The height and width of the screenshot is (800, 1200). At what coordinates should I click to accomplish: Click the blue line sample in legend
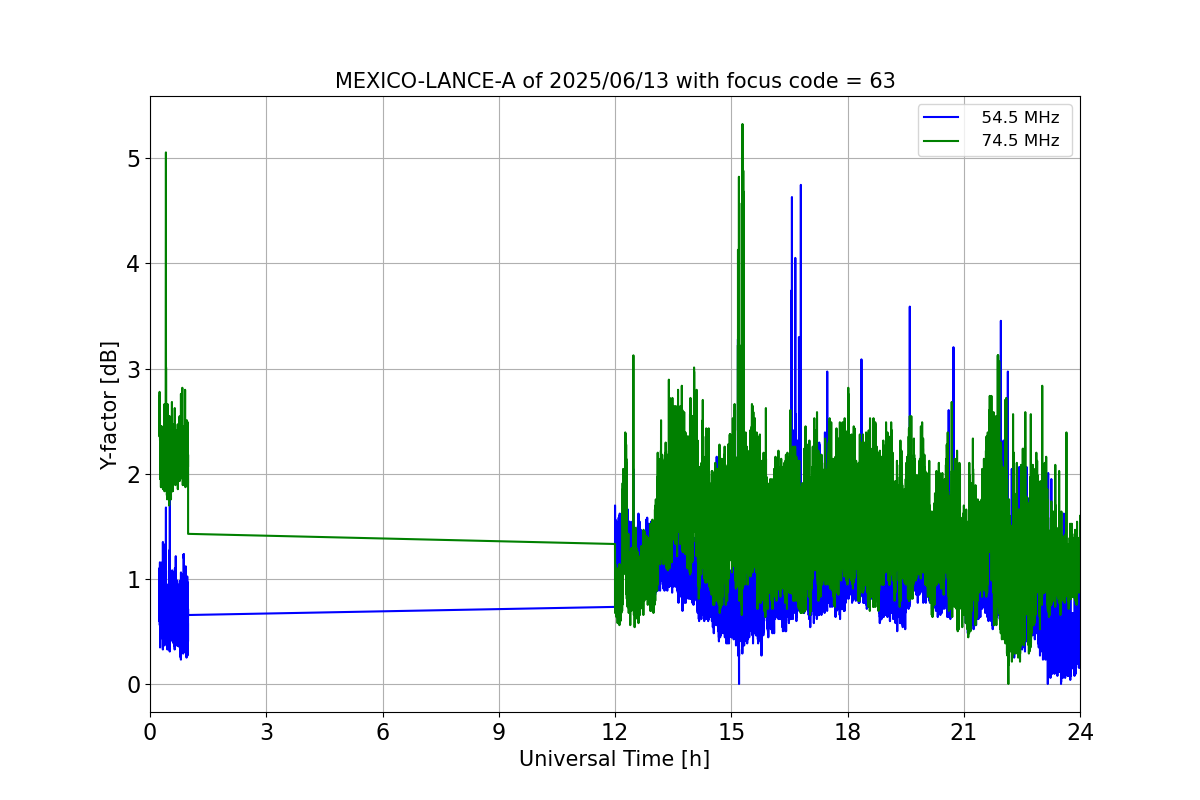click(943, 118)
